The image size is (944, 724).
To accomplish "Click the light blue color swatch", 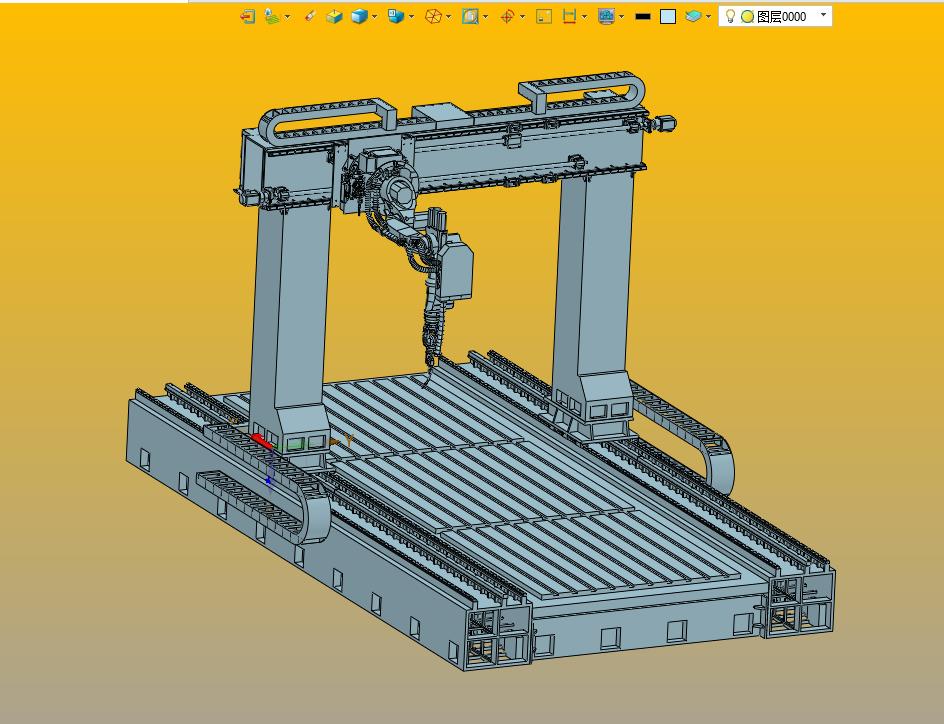I will click(x=668, y=17).
